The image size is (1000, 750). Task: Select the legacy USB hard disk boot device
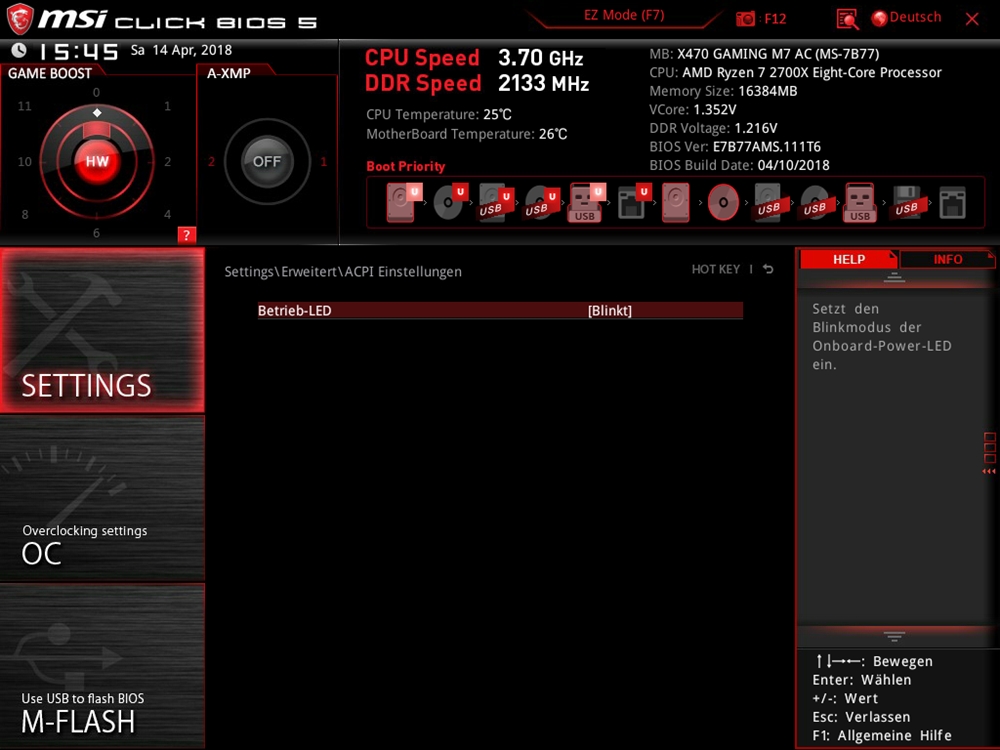coord(768,202)
